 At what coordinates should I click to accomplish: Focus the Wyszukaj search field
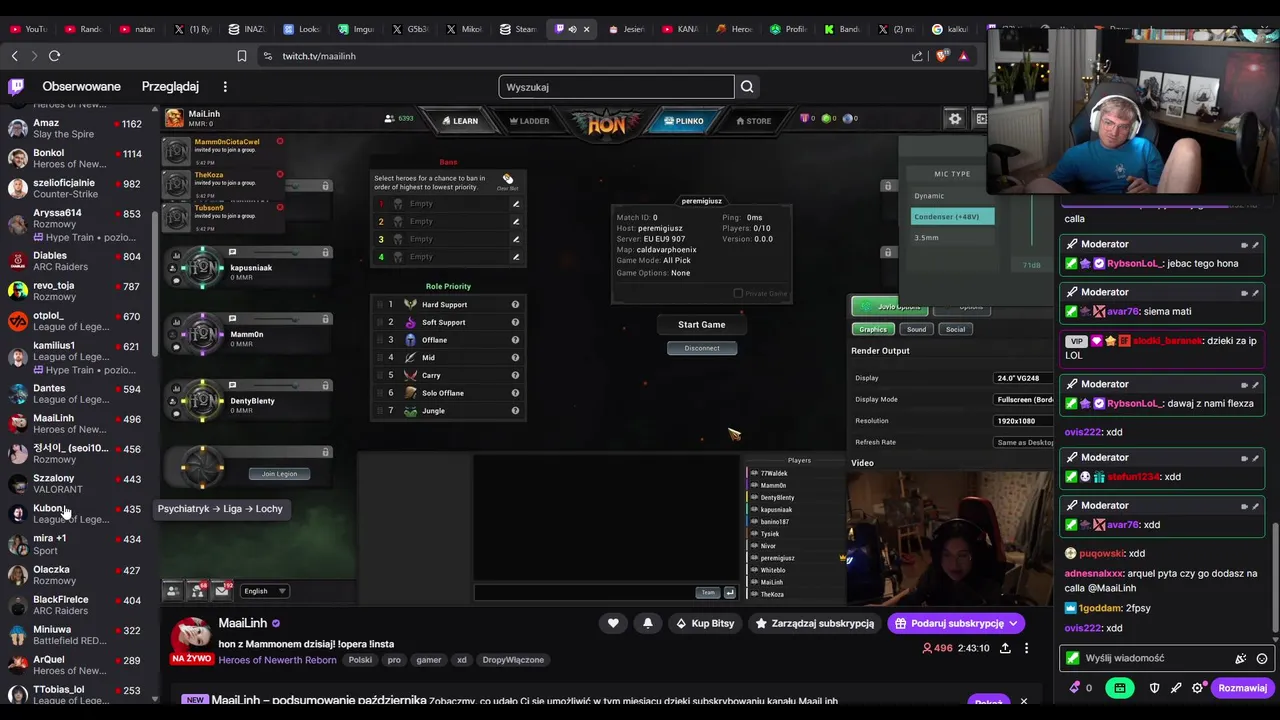[616, 87]
